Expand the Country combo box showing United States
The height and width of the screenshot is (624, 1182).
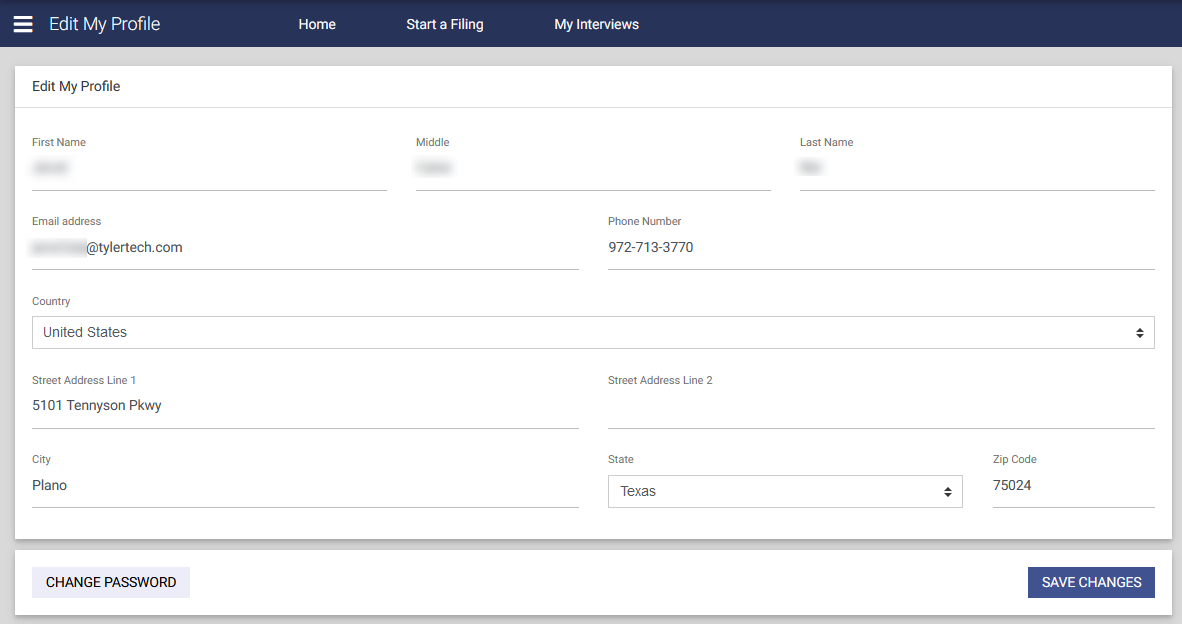593,332
